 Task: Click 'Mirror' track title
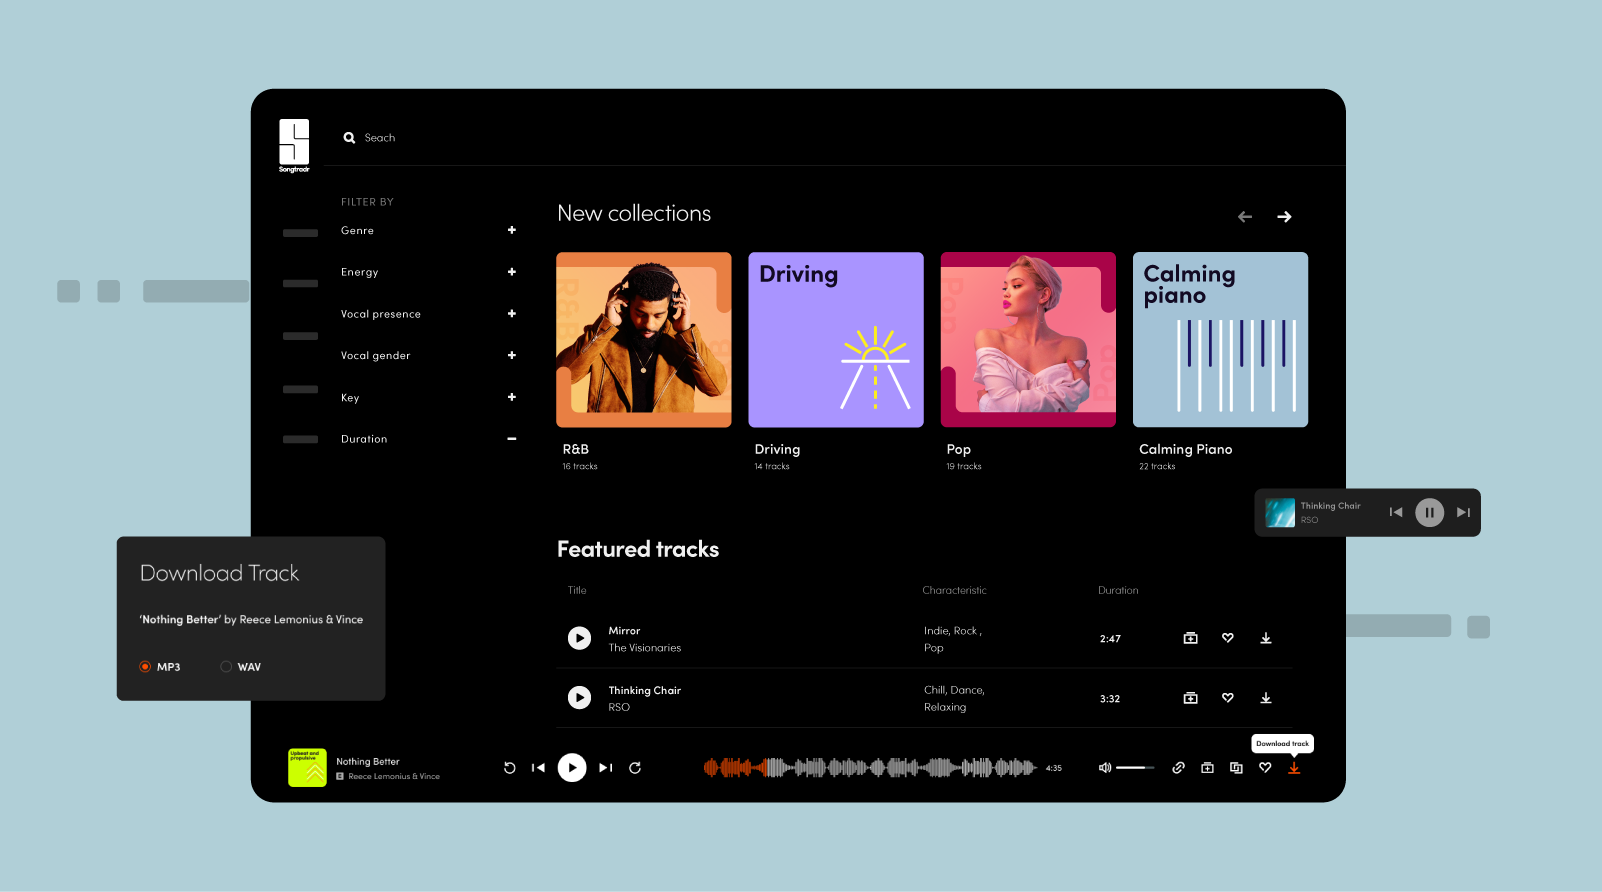624,631
